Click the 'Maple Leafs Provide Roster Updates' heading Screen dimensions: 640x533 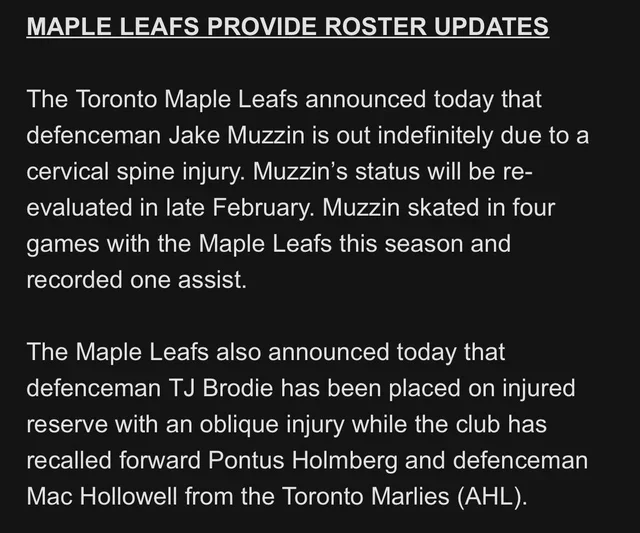point(288,27)
